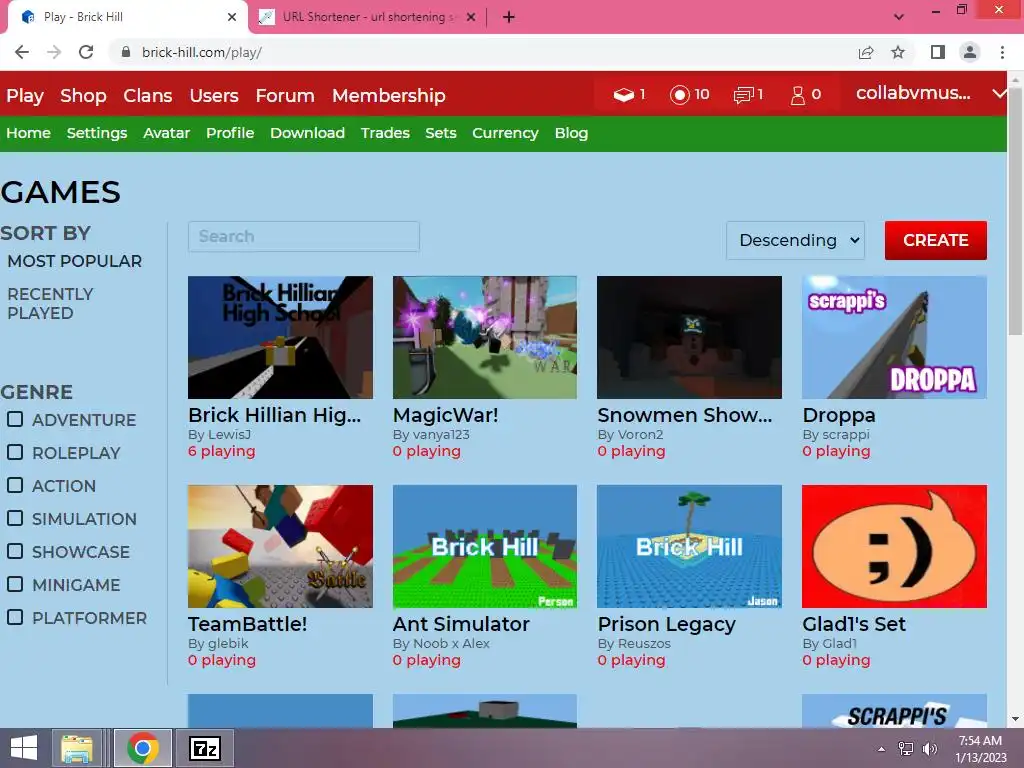Open 7-Zip from the taskbar
Screen dimensions: 1024x768
pyautogui.click(x=204, y=748)
